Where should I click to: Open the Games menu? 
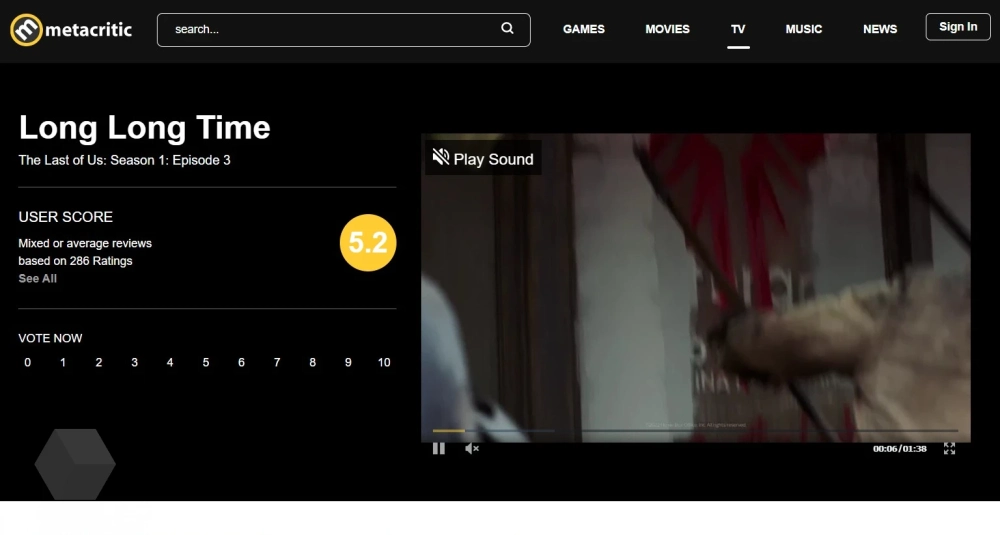584,29
